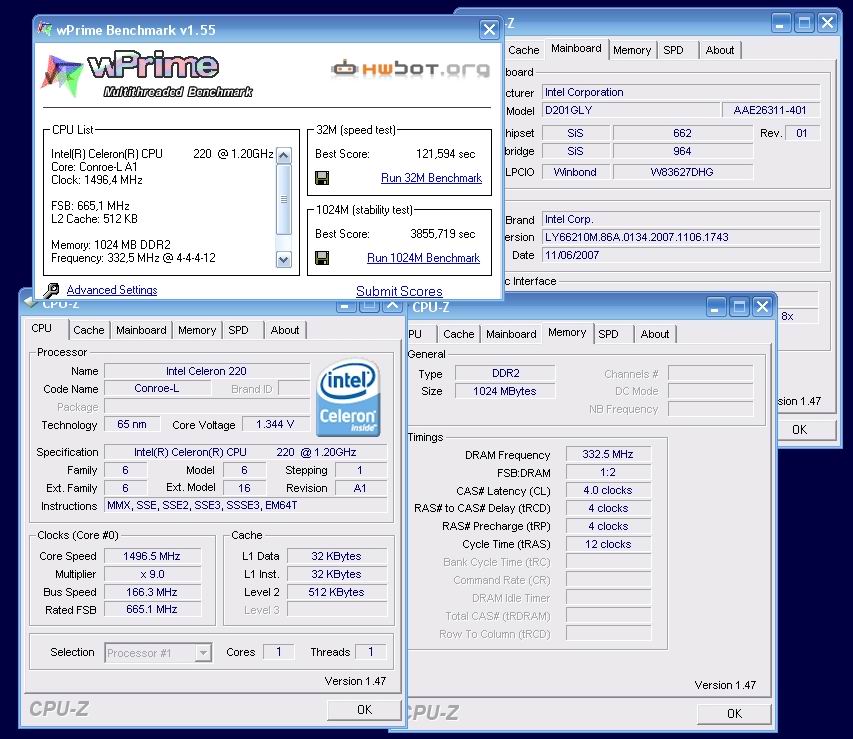Viewport: 853px width, 739px height.
Task: Open Cache tab in Memory window
Action: click(459, 334)
